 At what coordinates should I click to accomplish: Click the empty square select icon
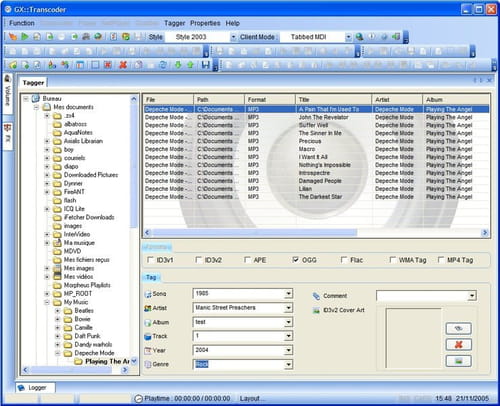click(x=95, y=65)
